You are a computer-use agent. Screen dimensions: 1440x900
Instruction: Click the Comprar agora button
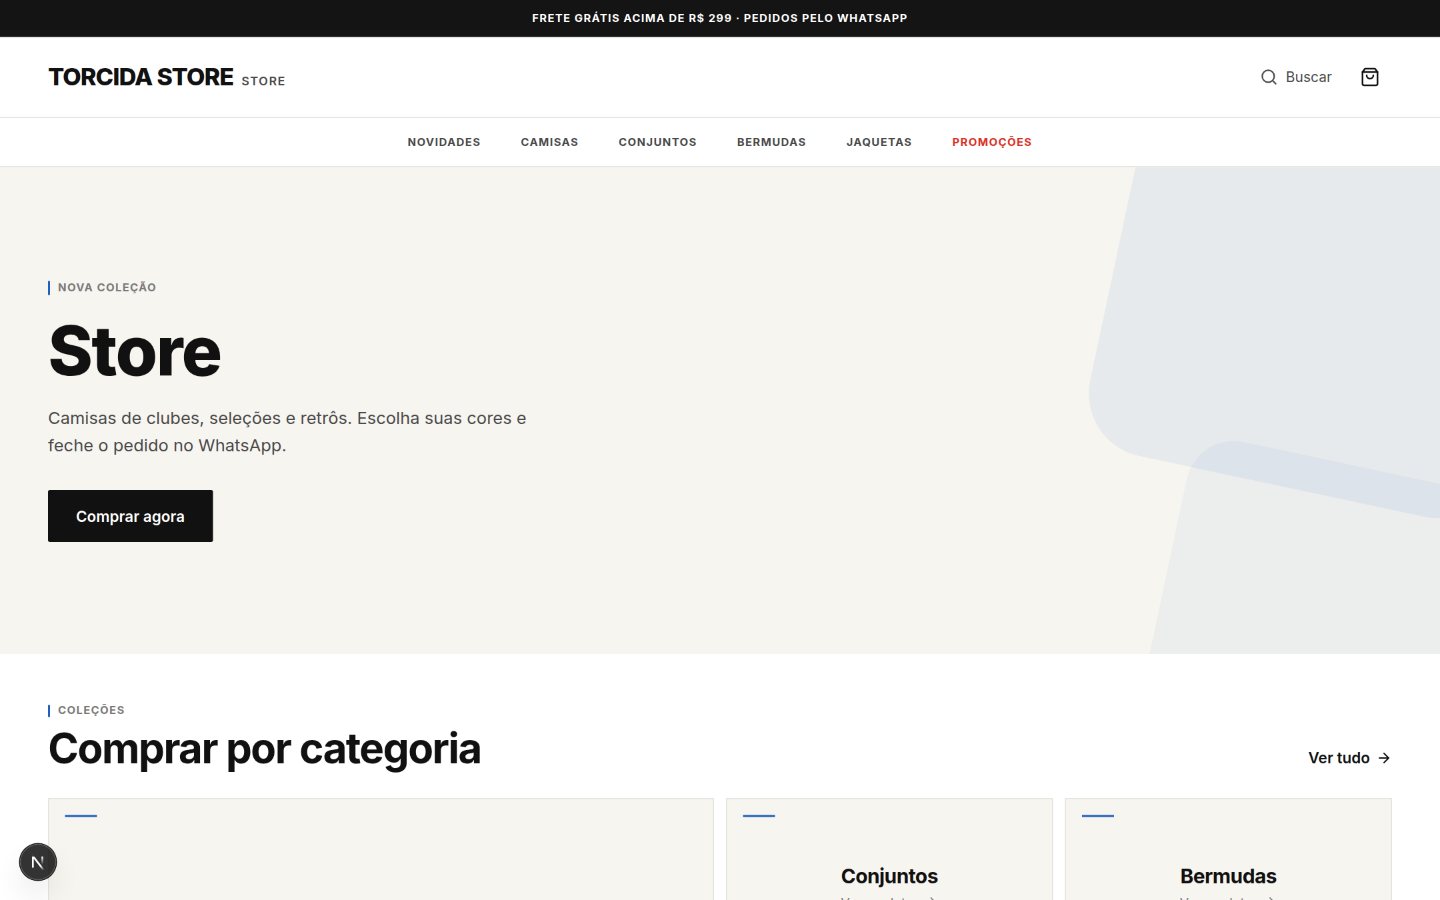tap(130, 516)
